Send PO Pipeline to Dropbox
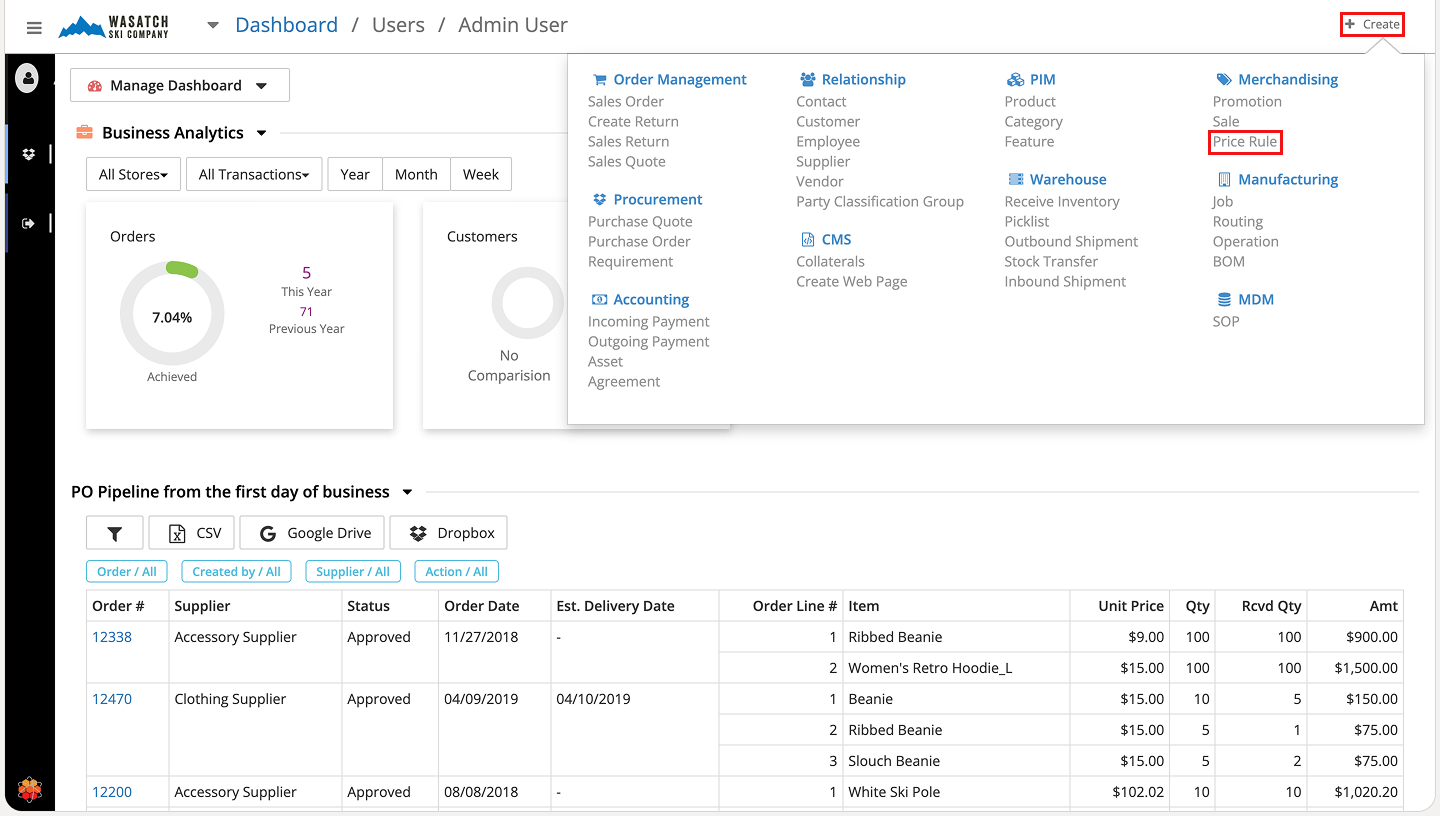Image resolution: width=1440 pixels, height=816 pixels. pyautogui.click(x=448, y=533)
